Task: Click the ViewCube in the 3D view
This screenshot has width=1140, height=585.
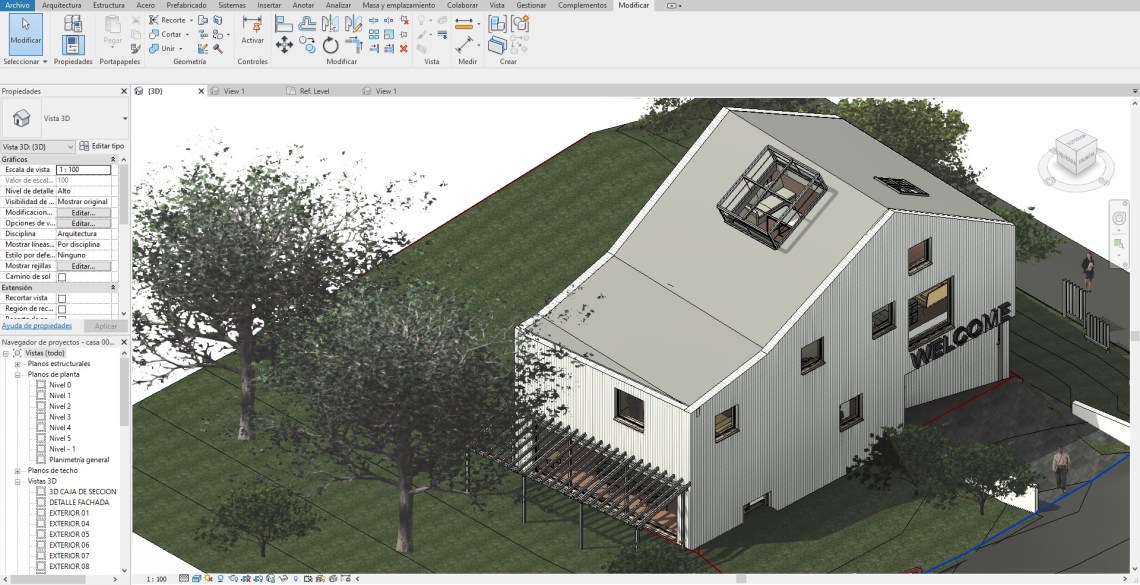Action: coord(1073,157)
